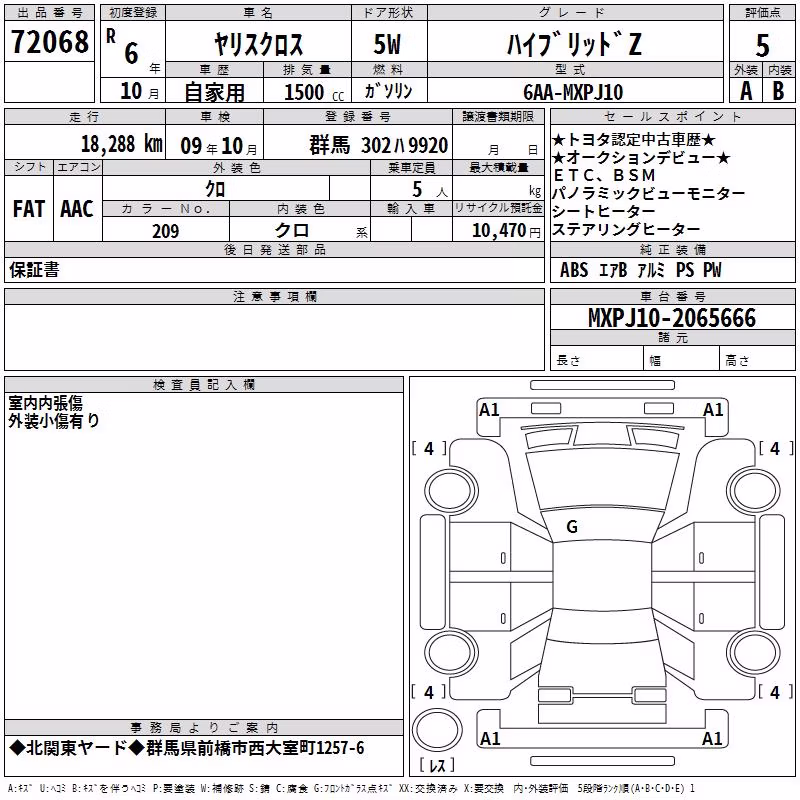Screen dimensions: 800x800
Task: Click car name ヤリスクロス
Action: [x=258, y=44]
